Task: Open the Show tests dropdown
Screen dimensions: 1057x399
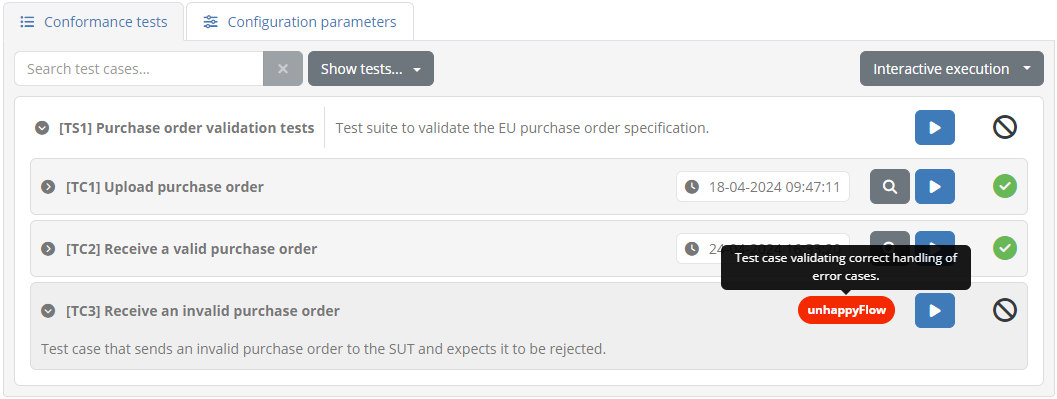Action: click(x=371, y=69)
